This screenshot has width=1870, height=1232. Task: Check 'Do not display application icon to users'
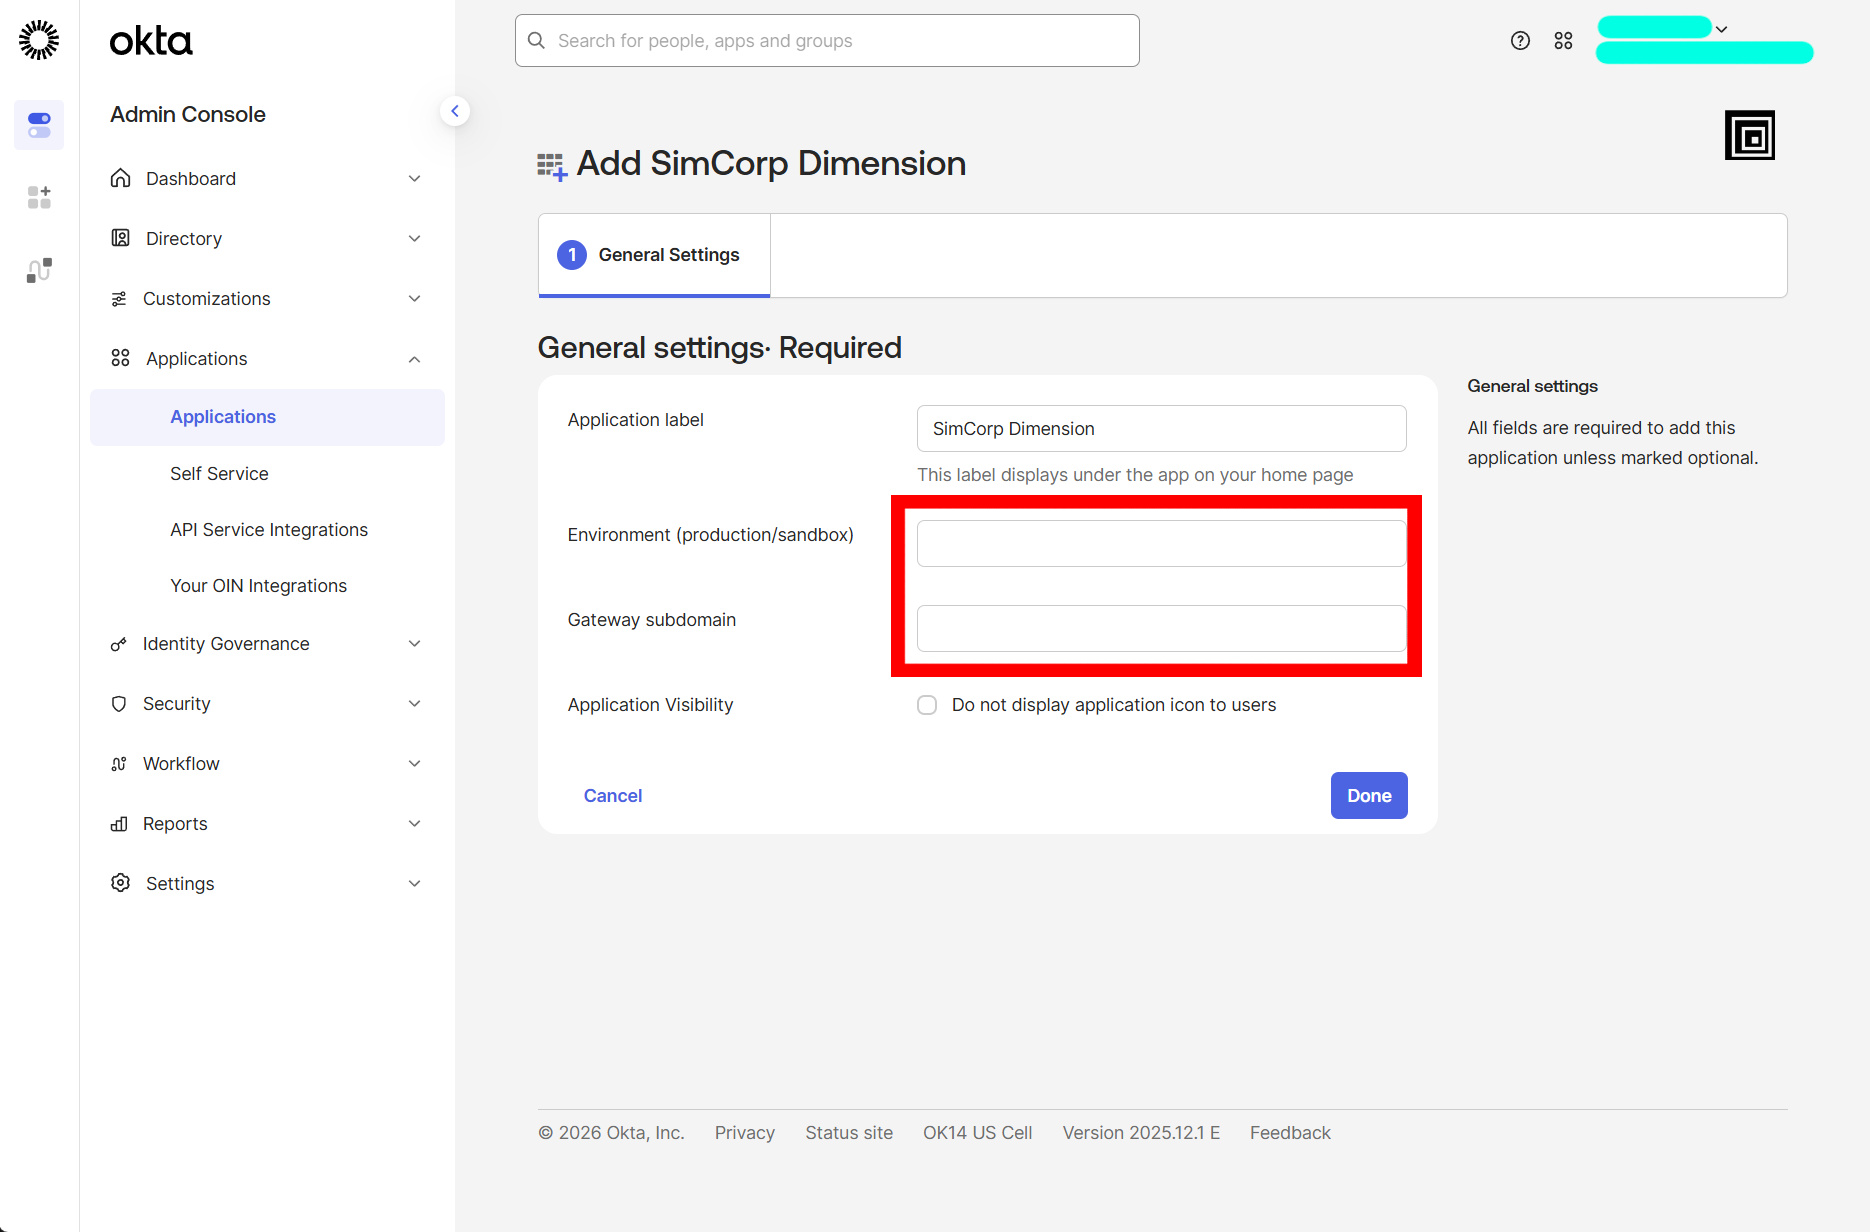[x=927, y=705]
